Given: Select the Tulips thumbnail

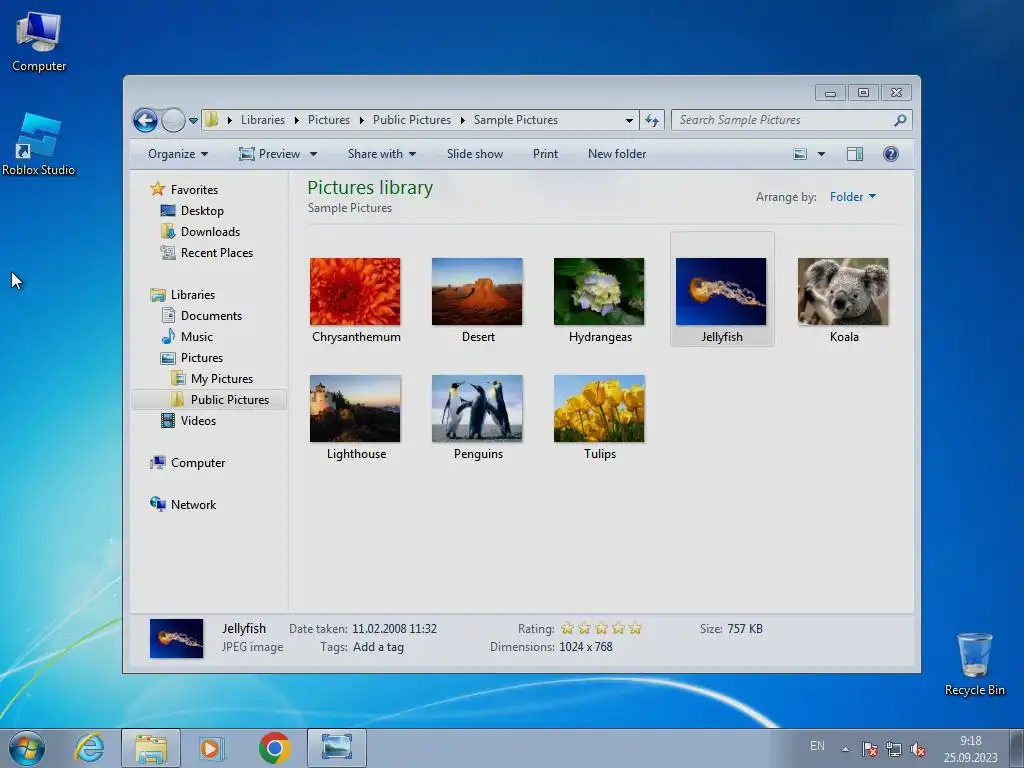Looking at the screenshot, I should 599,408.
